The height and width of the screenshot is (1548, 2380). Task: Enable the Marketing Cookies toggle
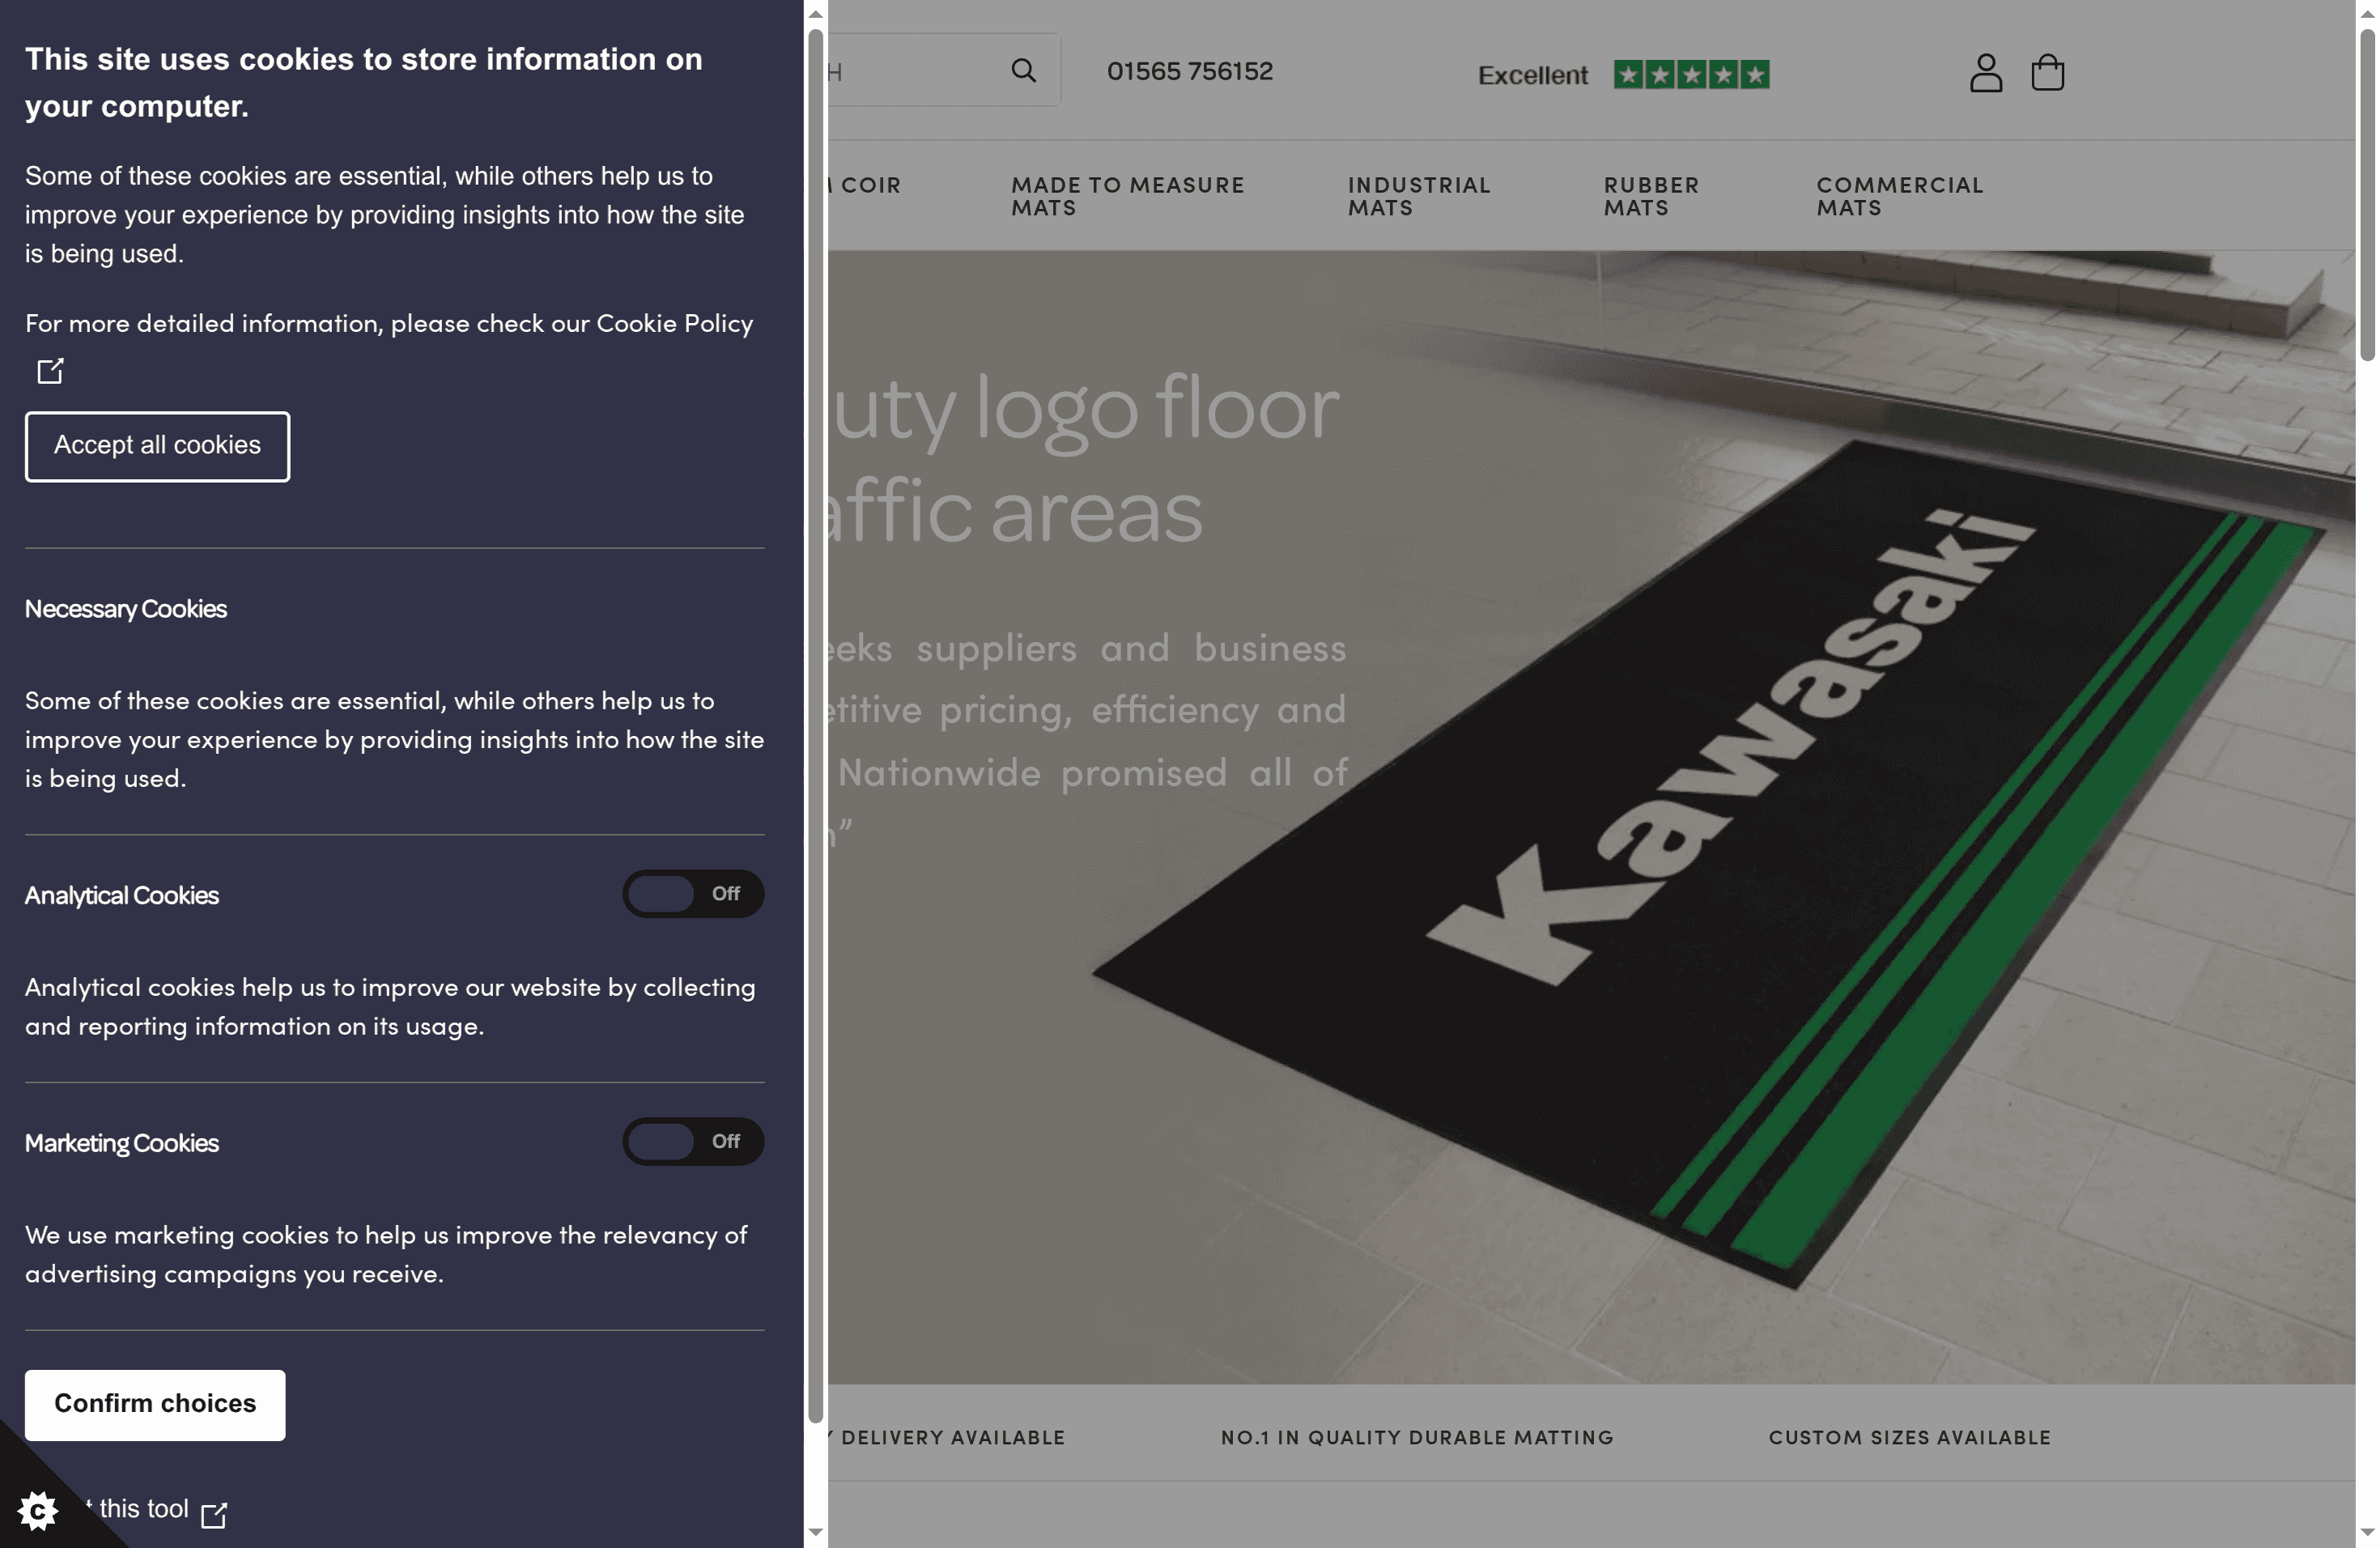[x=692, y=1142]
